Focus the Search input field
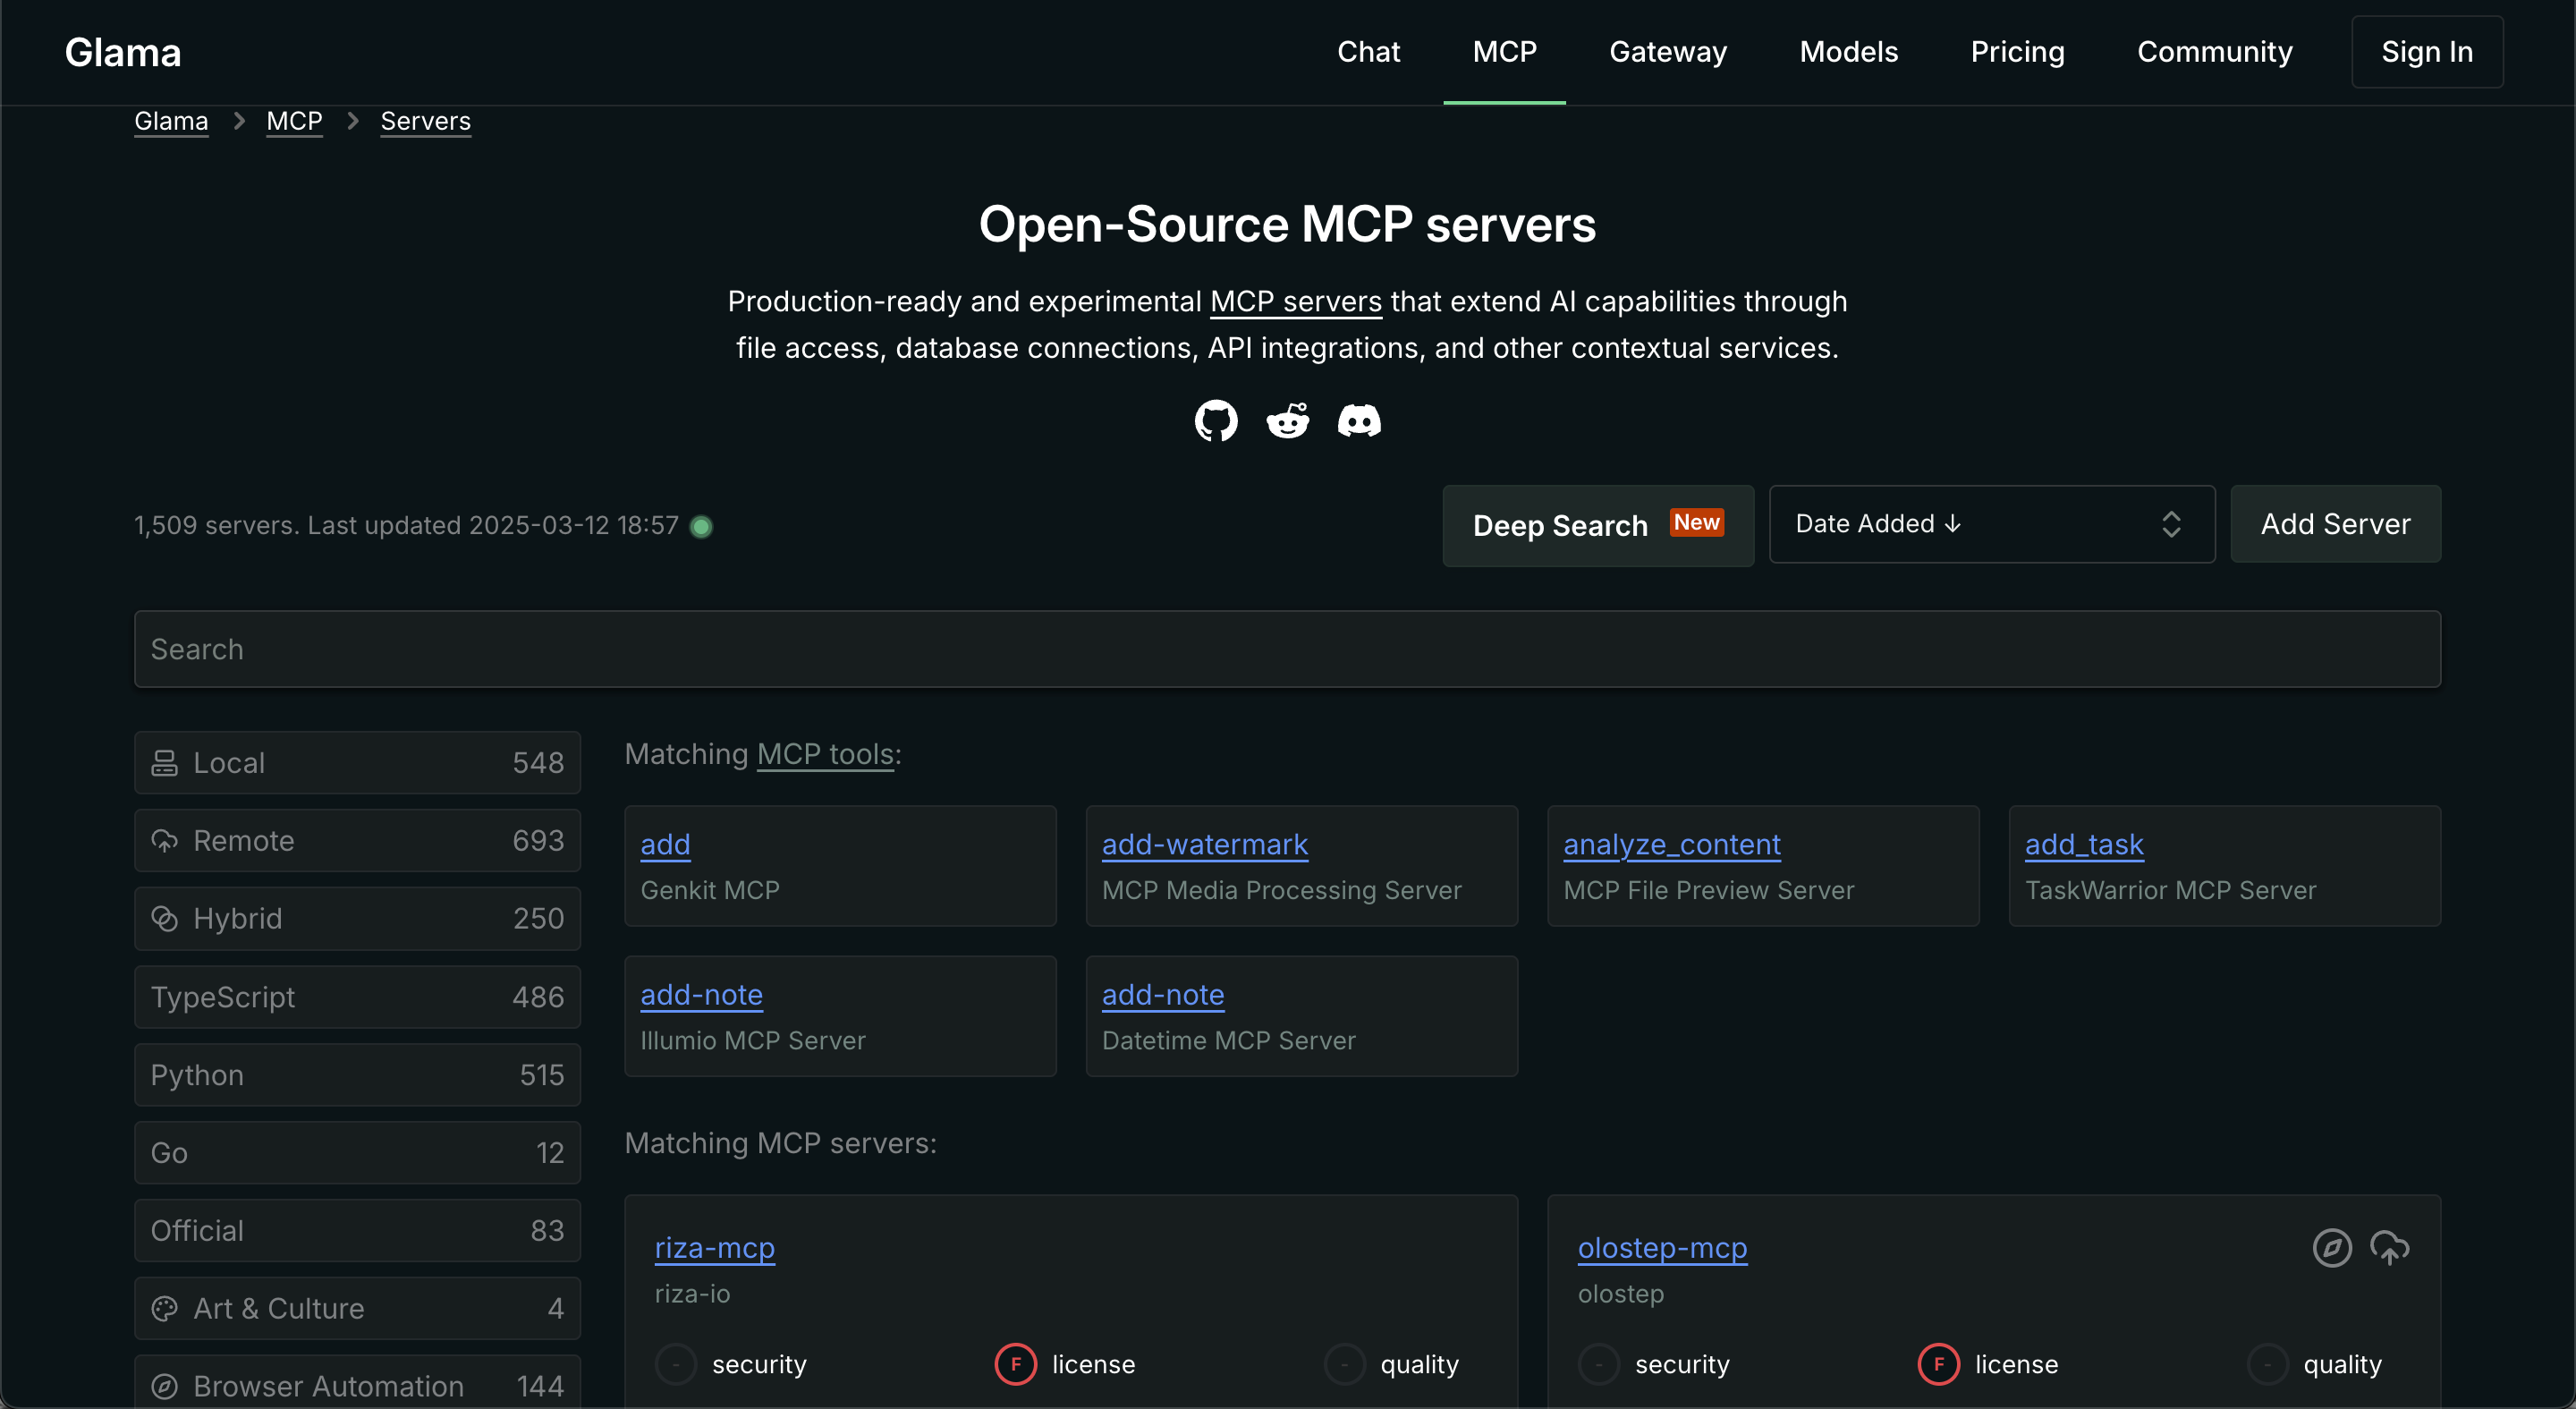The width and height of the screenshot is (2576, 1409). (x=1287, y=649)
